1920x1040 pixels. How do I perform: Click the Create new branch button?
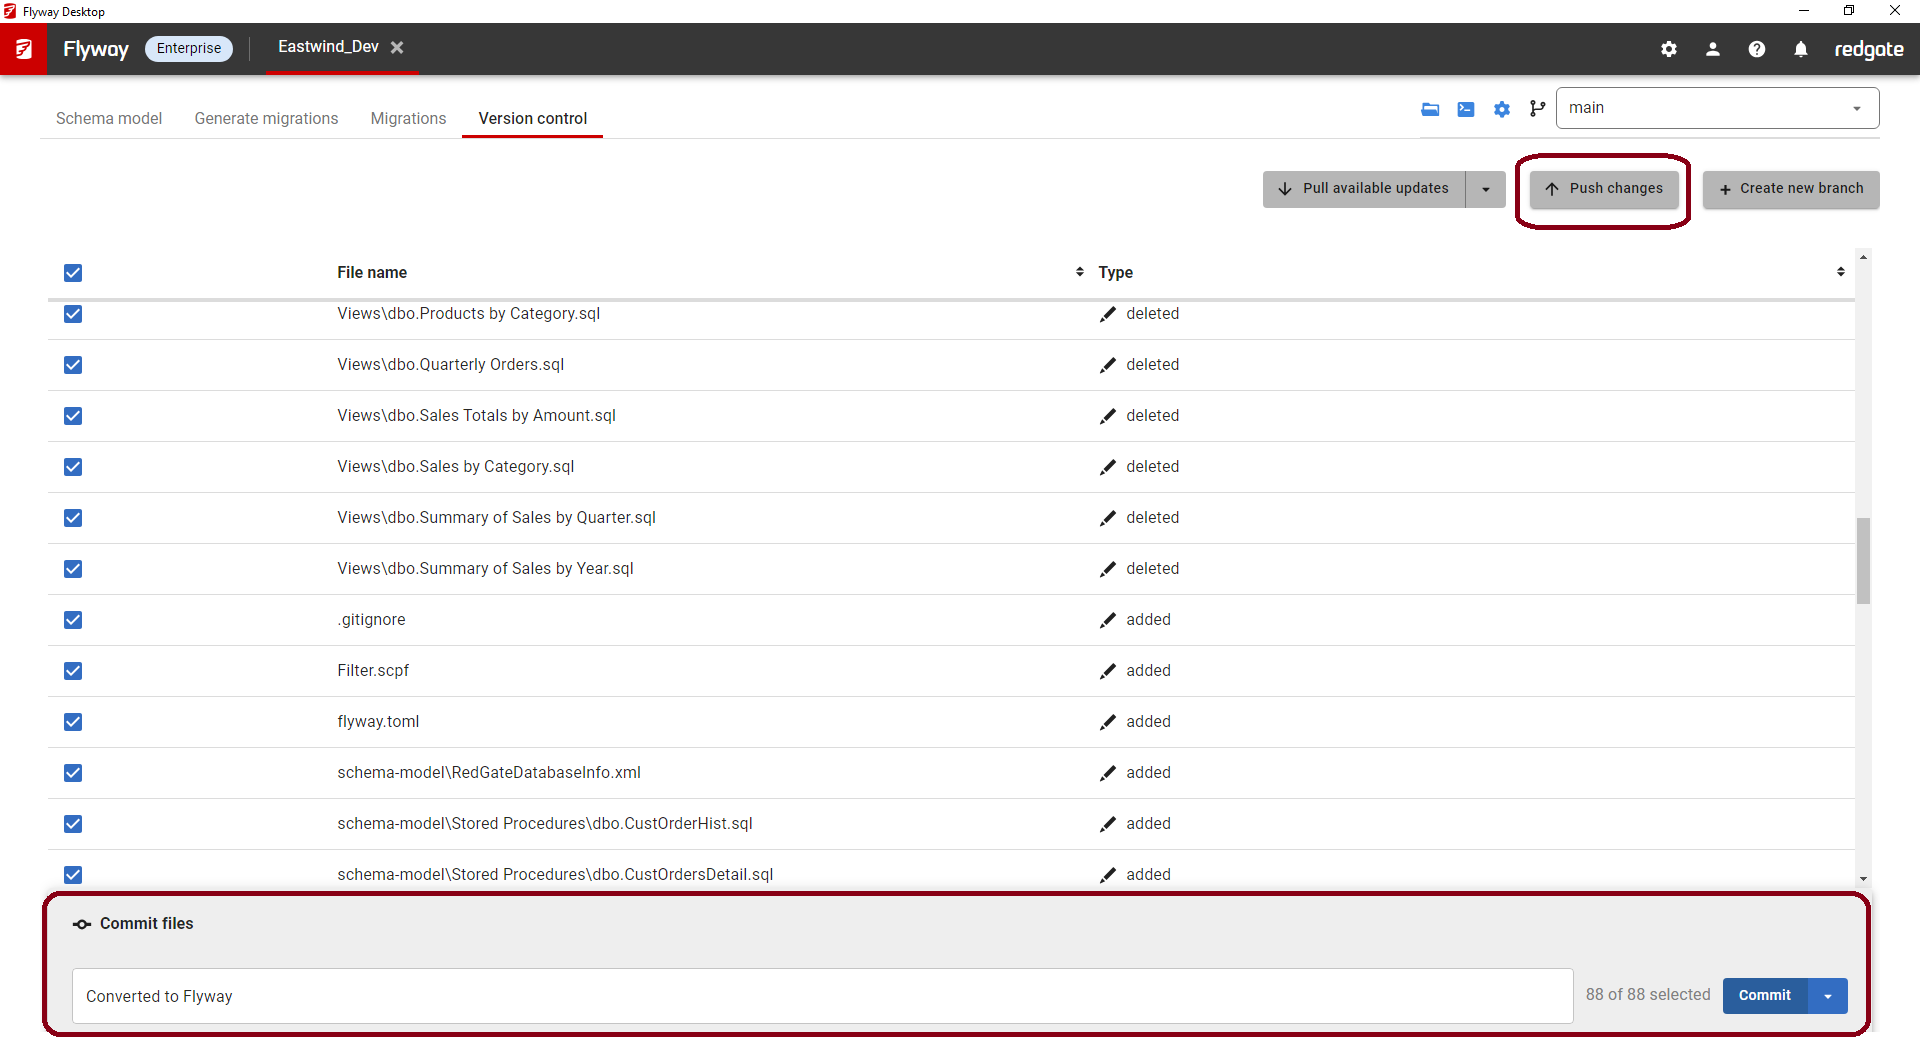1791,189
